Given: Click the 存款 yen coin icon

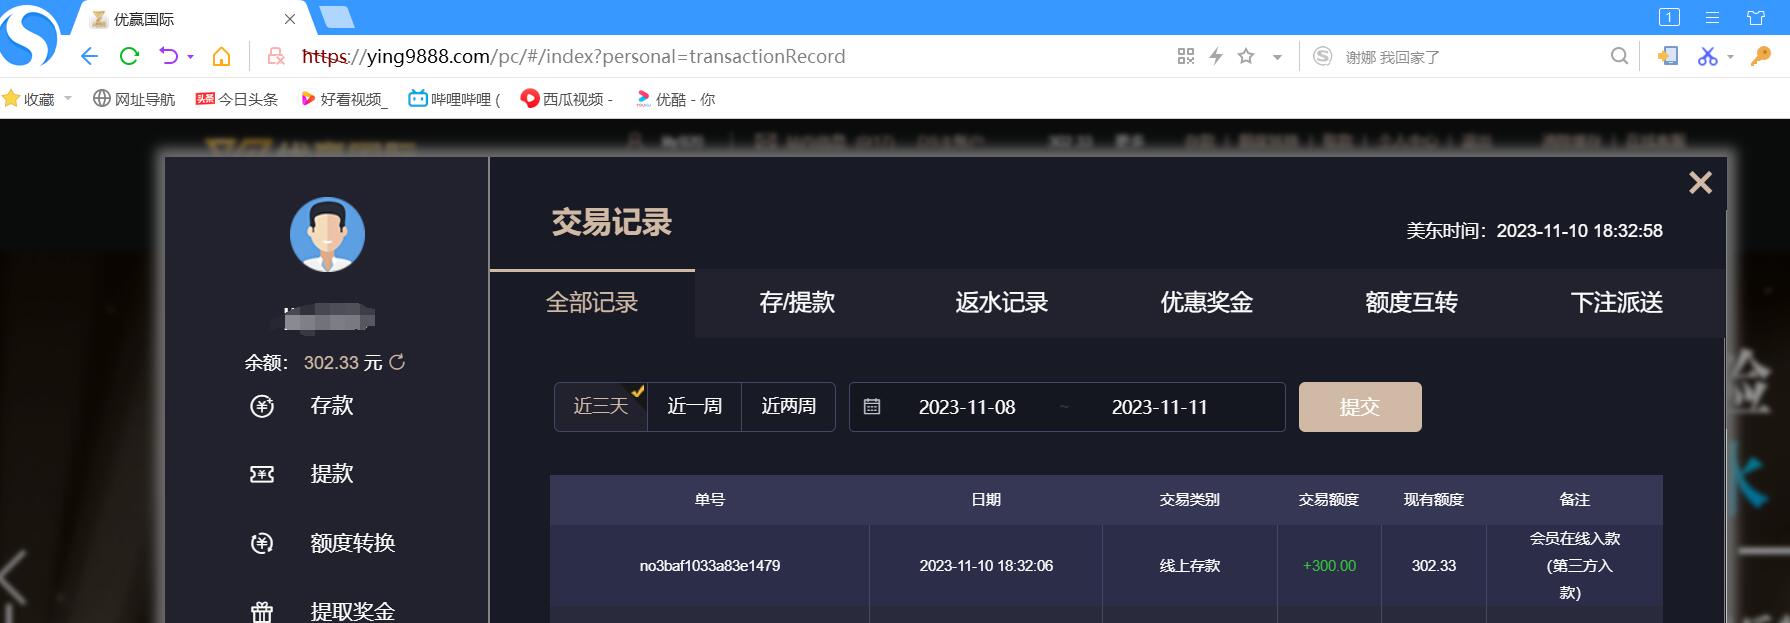Looking at the screenshot, I should [x=262, y=406].
